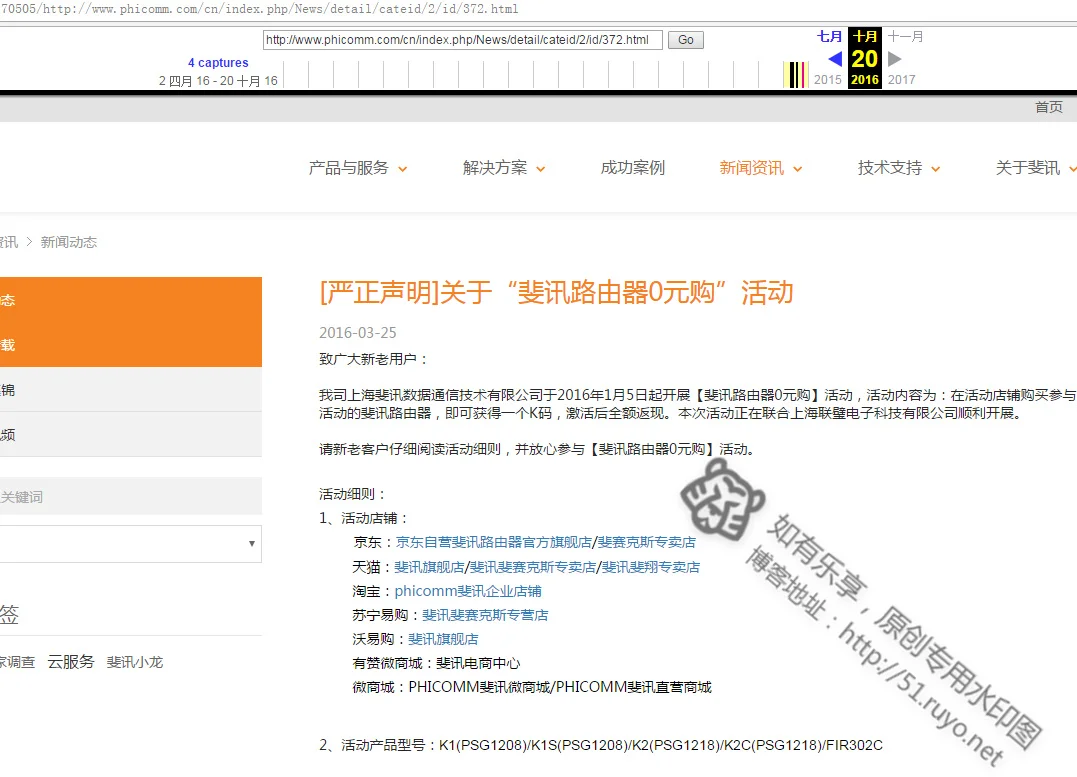Select the 七月 month in Wayback header
This screenshot has height=777, width=1077.
829,36
